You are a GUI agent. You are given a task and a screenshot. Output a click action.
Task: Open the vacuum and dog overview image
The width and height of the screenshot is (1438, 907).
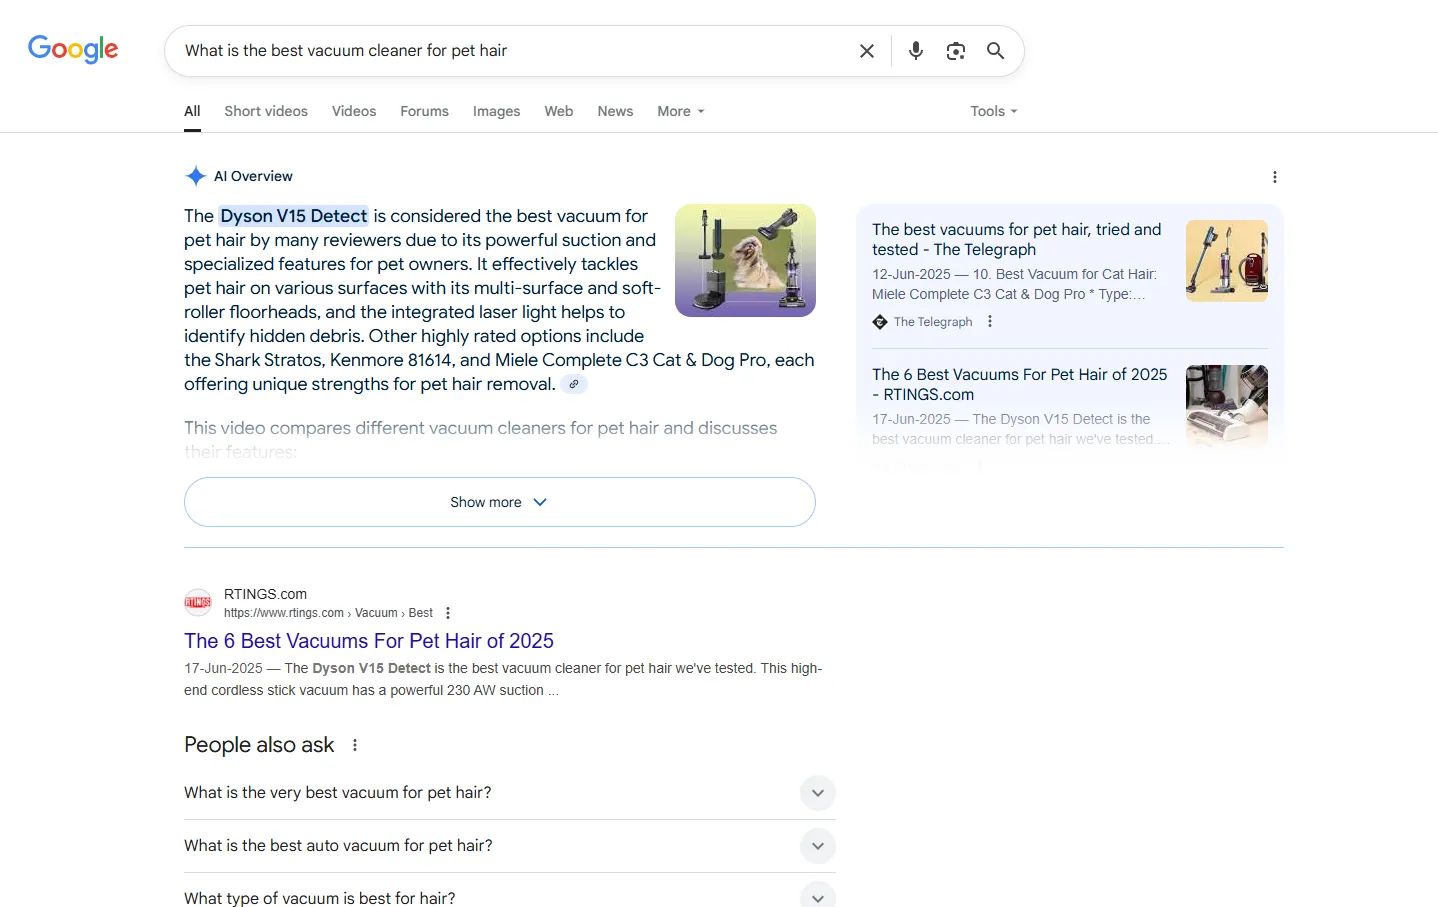745,260
